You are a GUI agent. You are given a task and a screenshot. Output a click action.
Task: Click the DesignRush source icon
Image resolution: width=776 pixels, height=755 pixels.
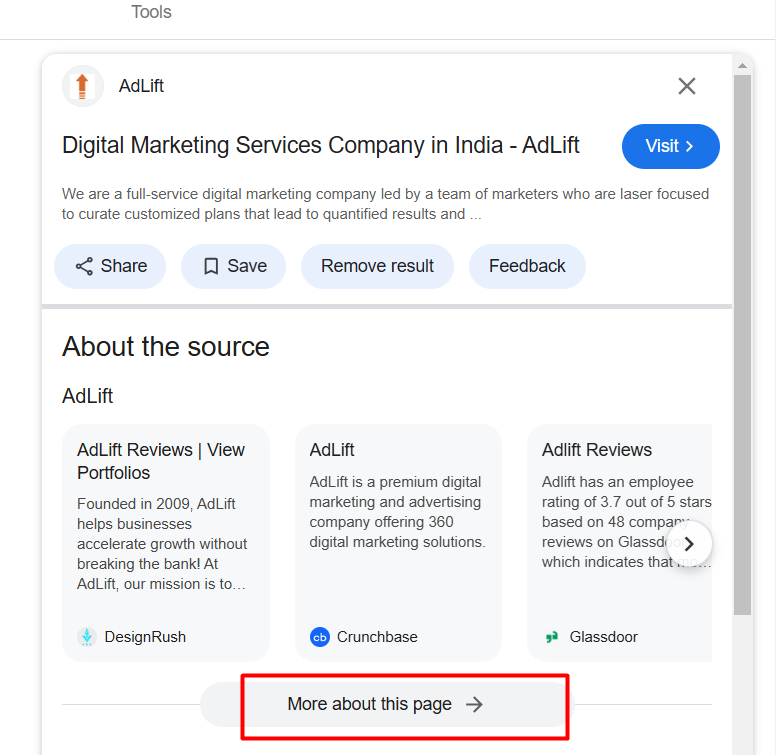87,637
